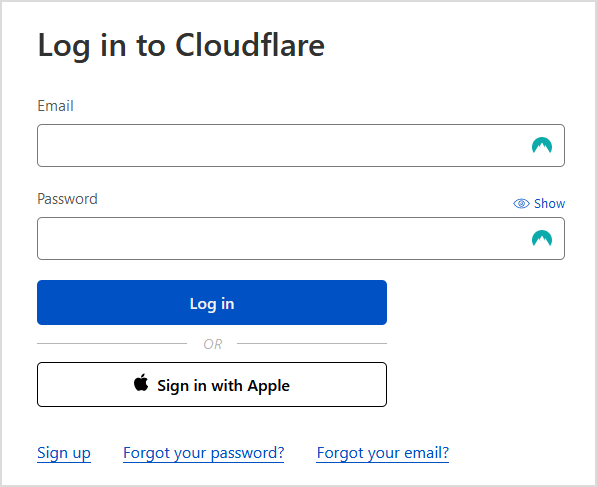
Task: Click the Email field label
Action: pyautogui.click(x=55, y=106)
